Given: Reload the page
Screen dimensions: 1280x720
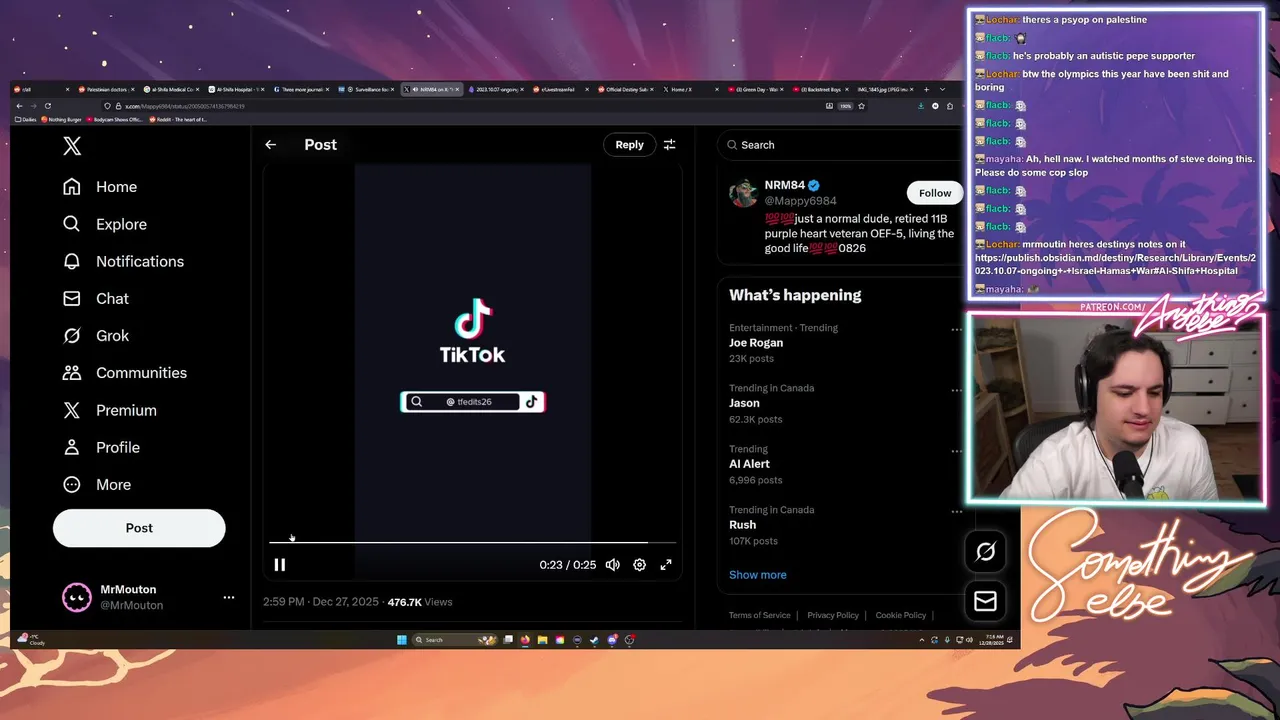Looking at the screenshot, I should [47, 106].
